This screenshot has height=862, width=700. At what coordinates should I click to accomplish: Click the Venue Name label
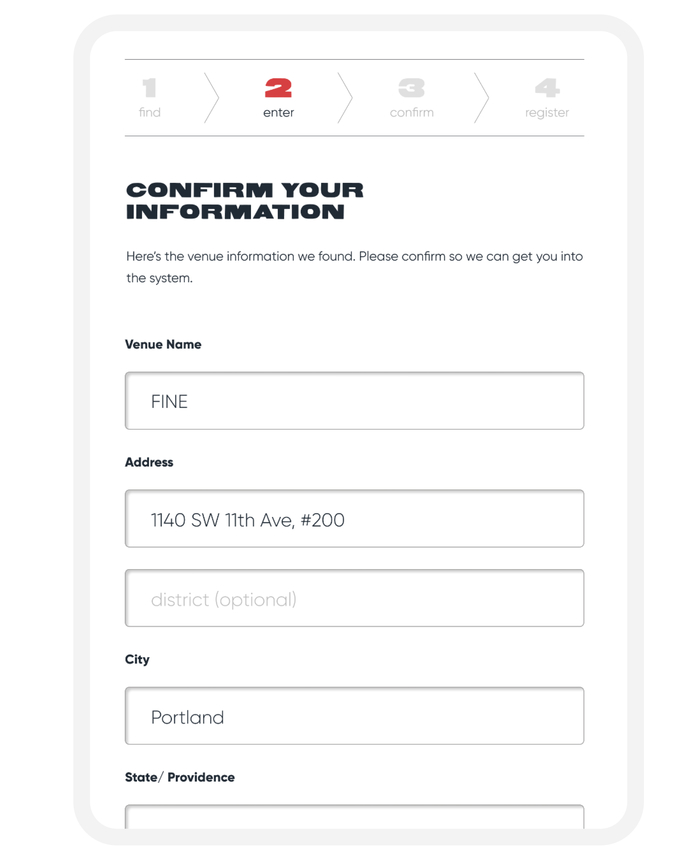pos(163,344)
